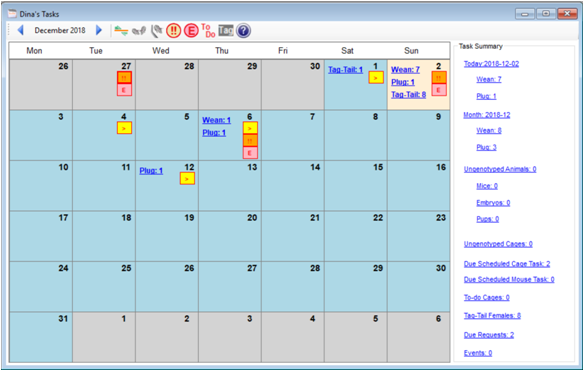Open help with the question mark icon
The image size is (584, 371).
click(243, 31)
